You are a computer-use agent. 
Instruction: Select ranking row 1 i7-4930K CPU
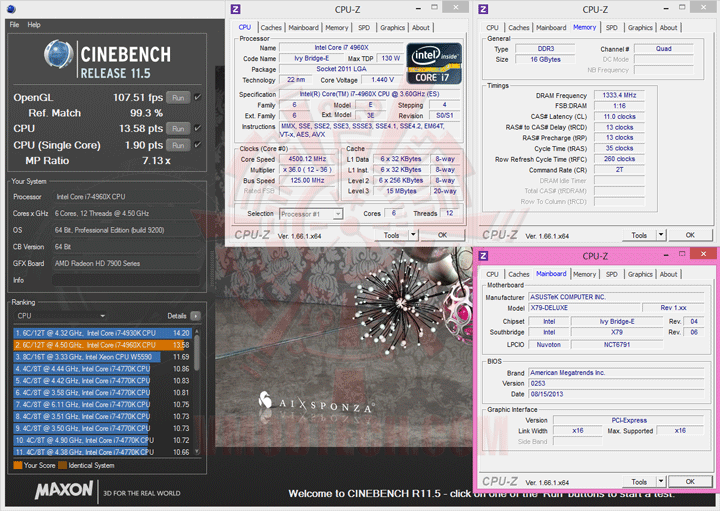[x=103, y=333]
